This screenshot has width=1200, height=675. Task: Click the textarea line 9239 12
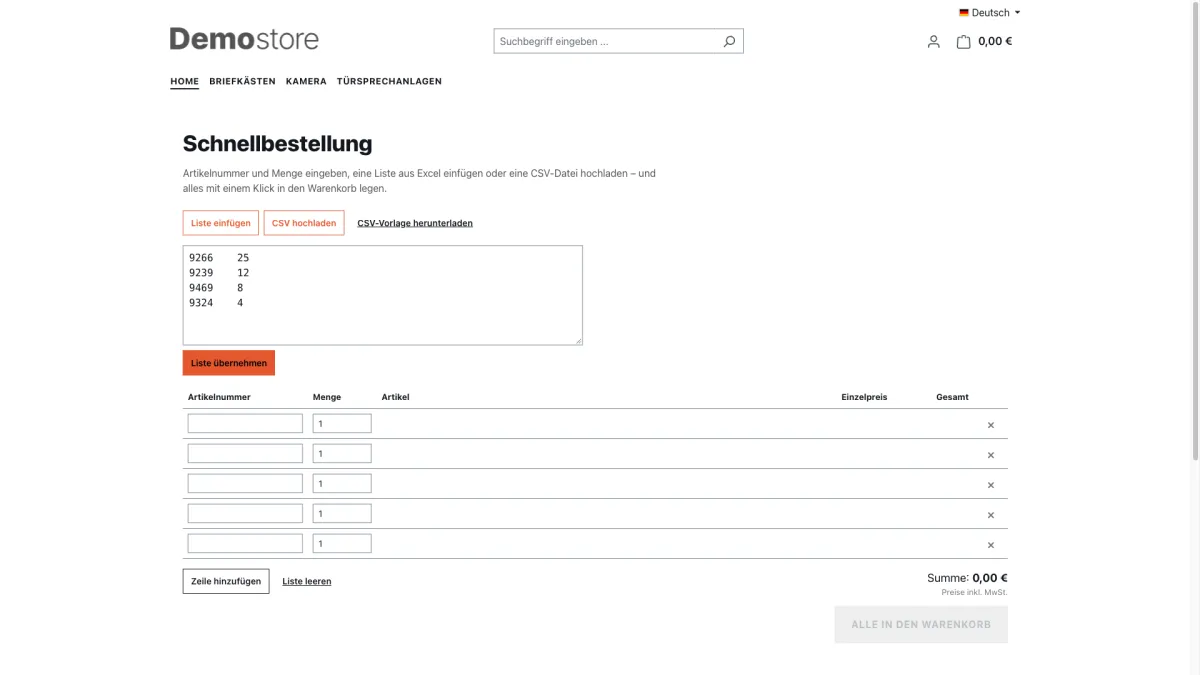tap(219, 273)
